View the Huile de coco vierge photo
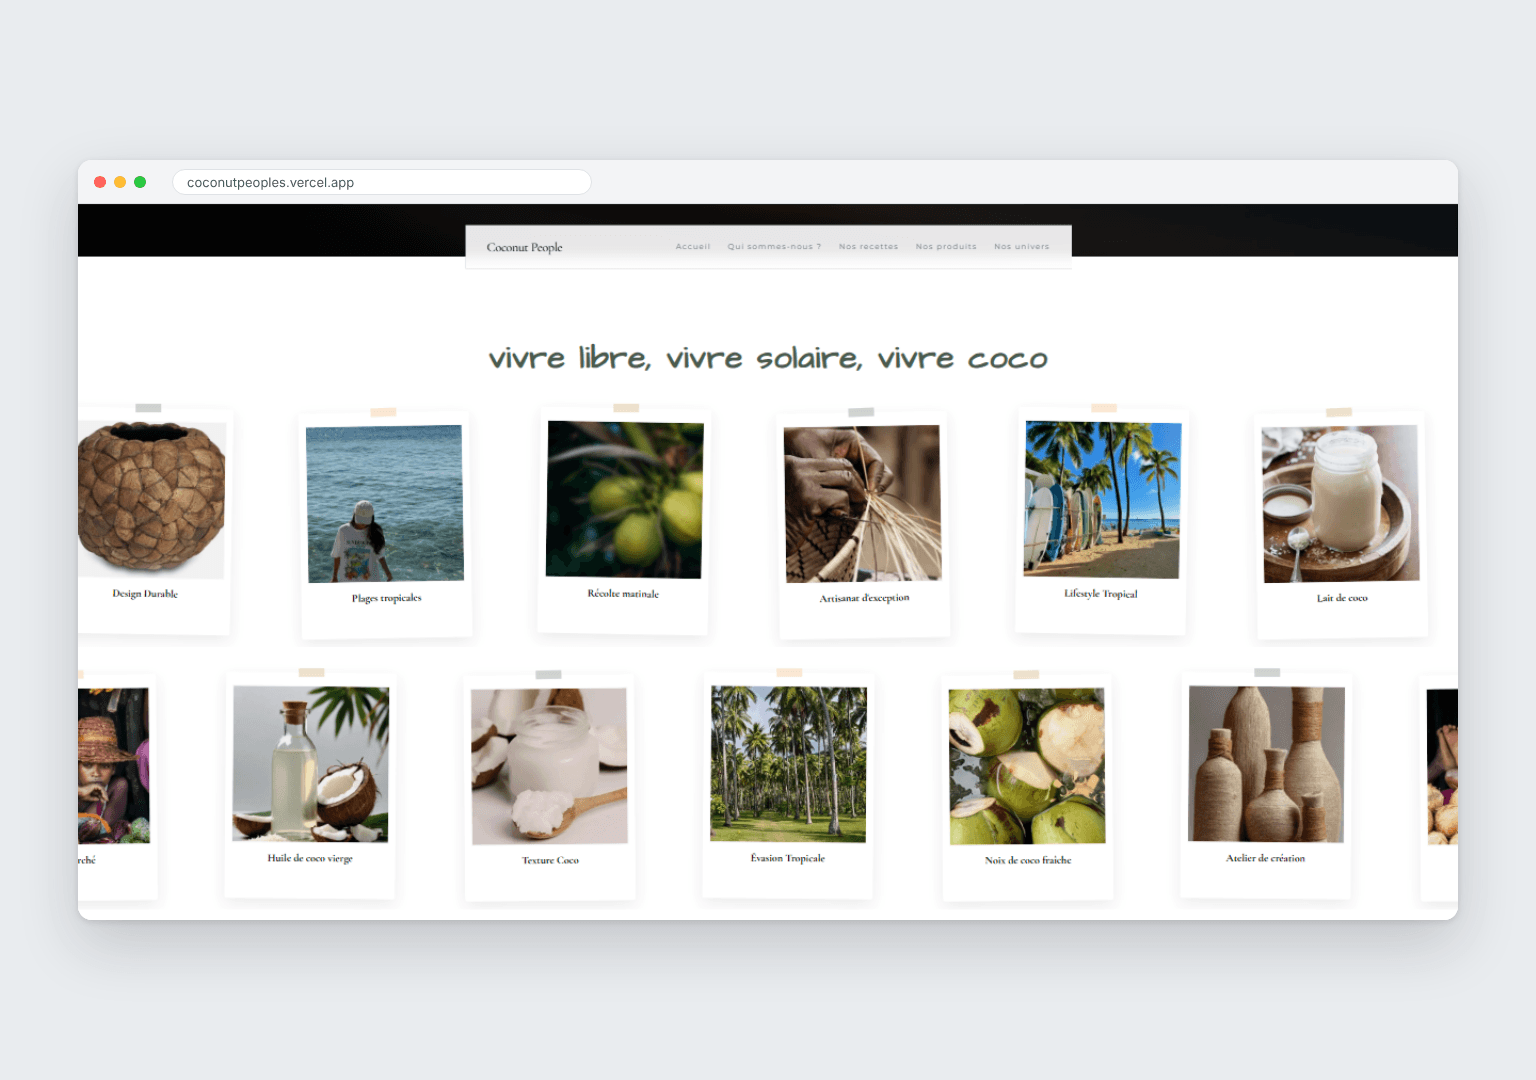 311,764
